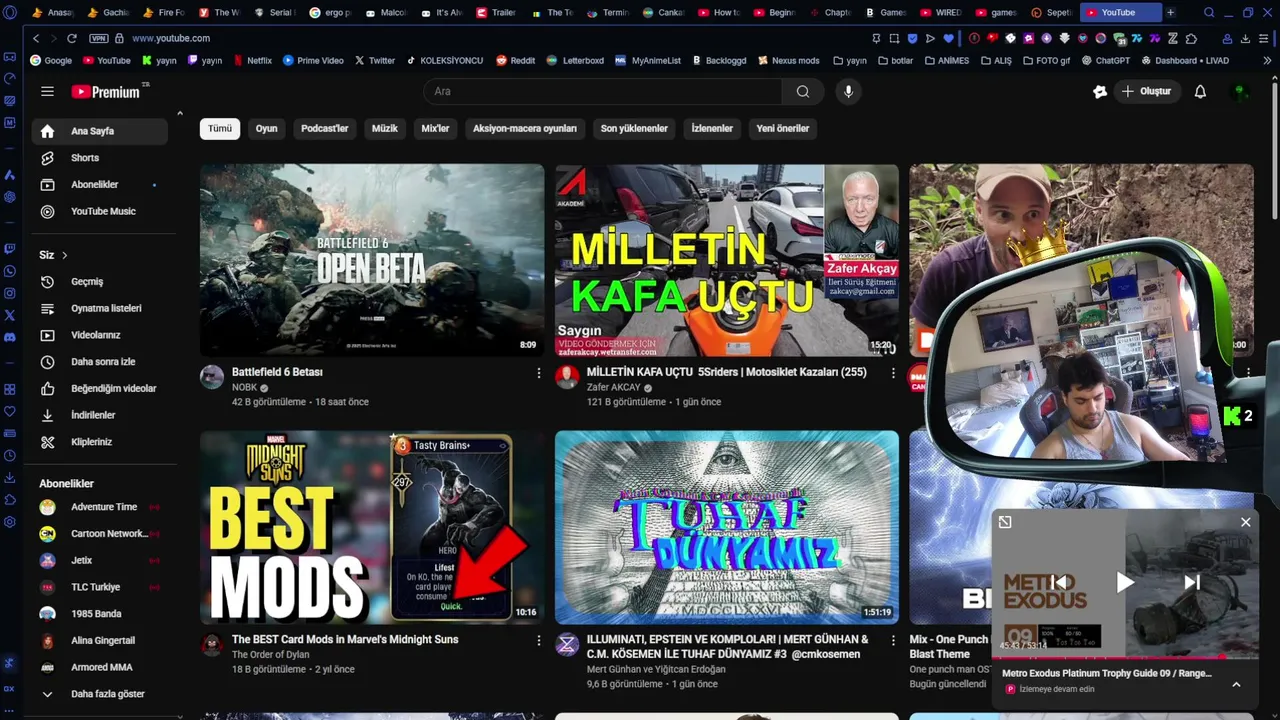
Task: Open the Letterboxd bookmark
Action: (575, 60)
